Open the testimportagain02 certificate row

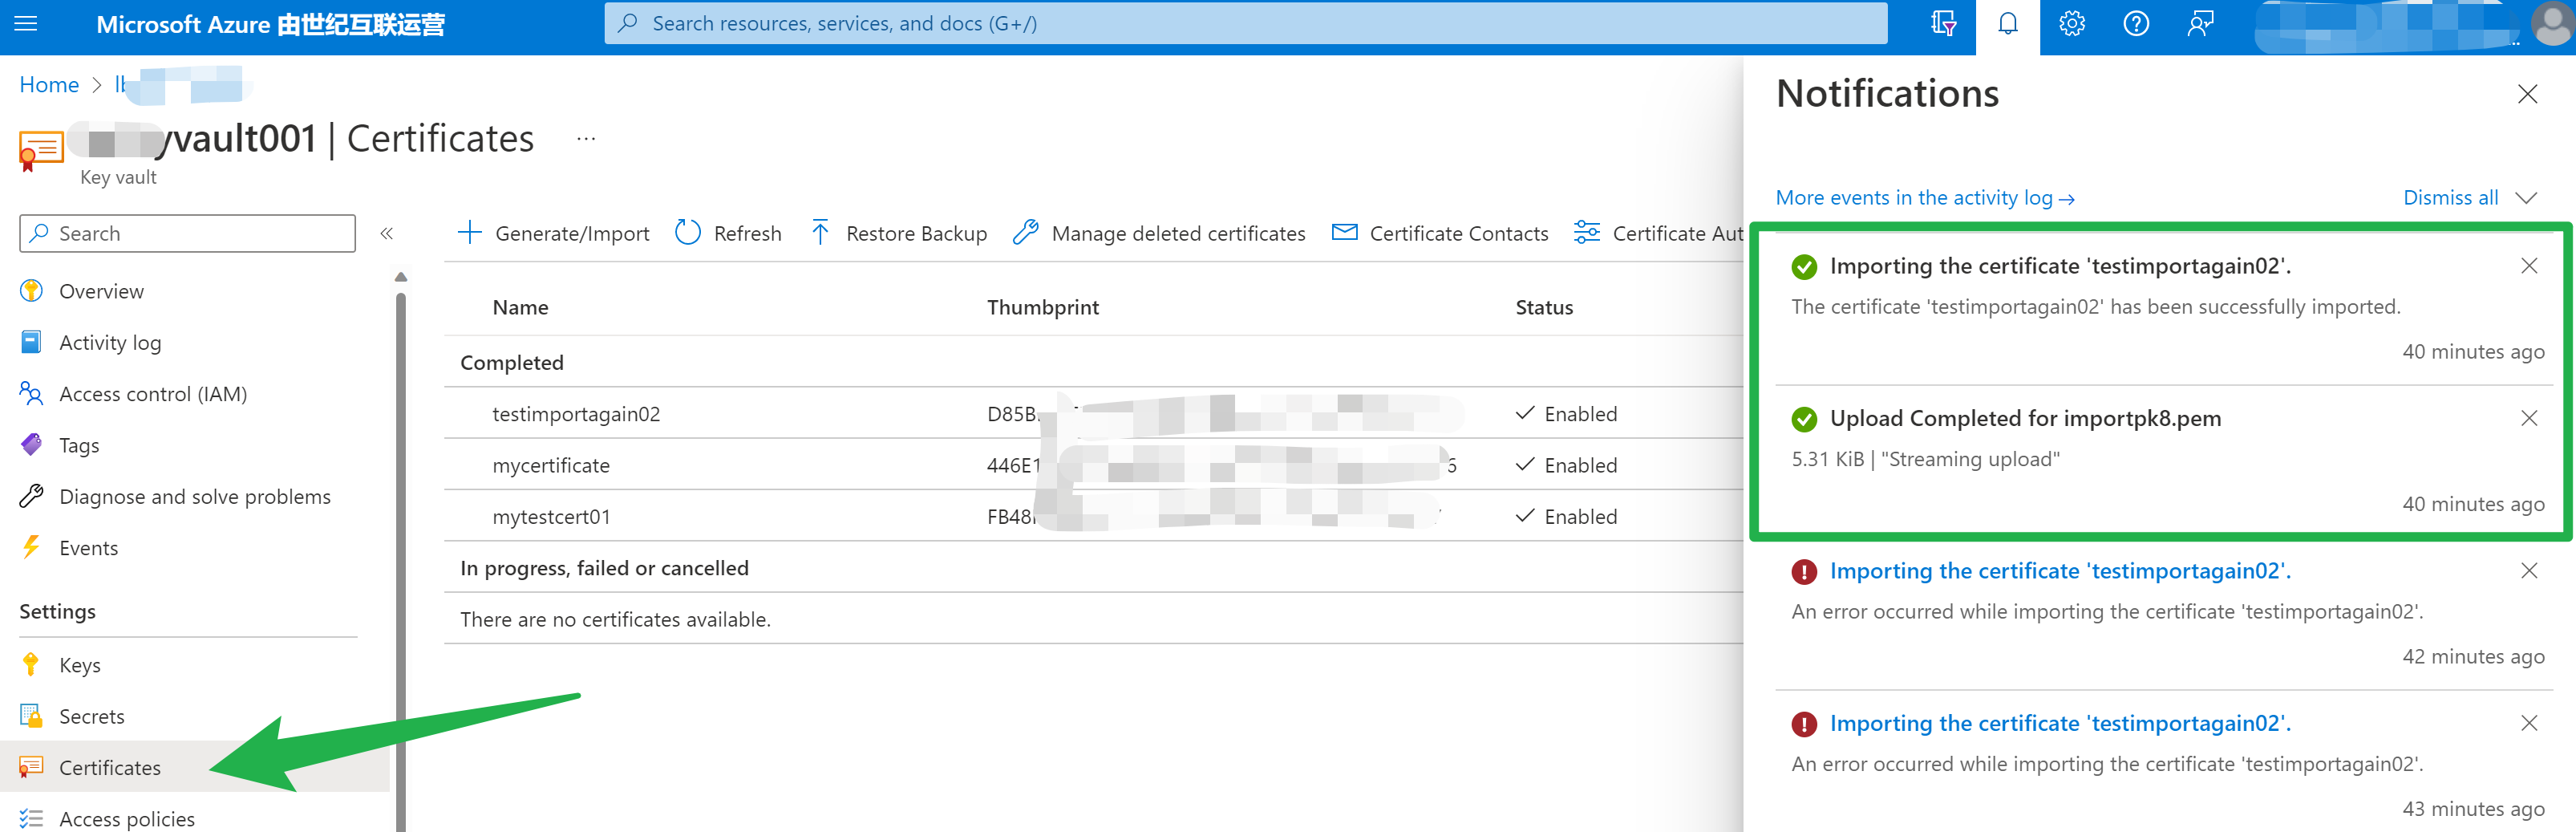tap(576, 414)
